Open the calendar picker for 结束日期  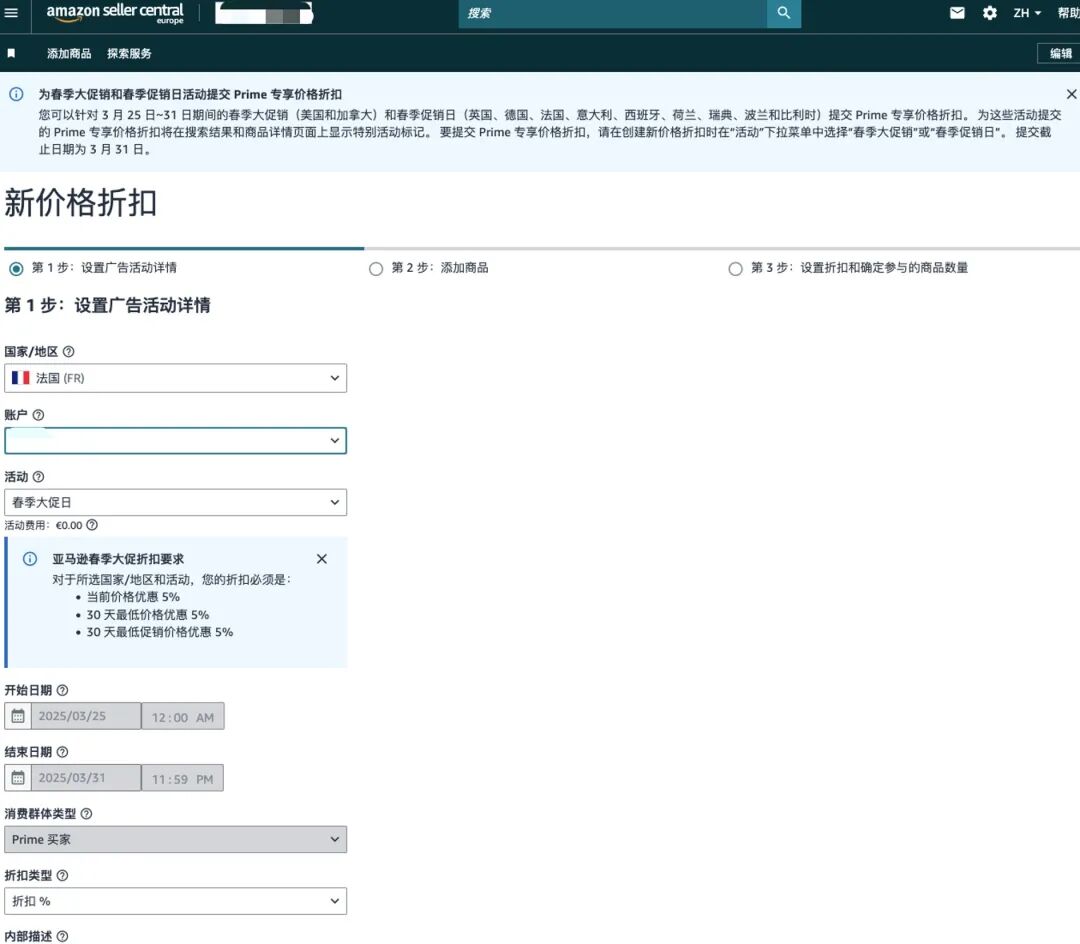[x=17, y=777]
